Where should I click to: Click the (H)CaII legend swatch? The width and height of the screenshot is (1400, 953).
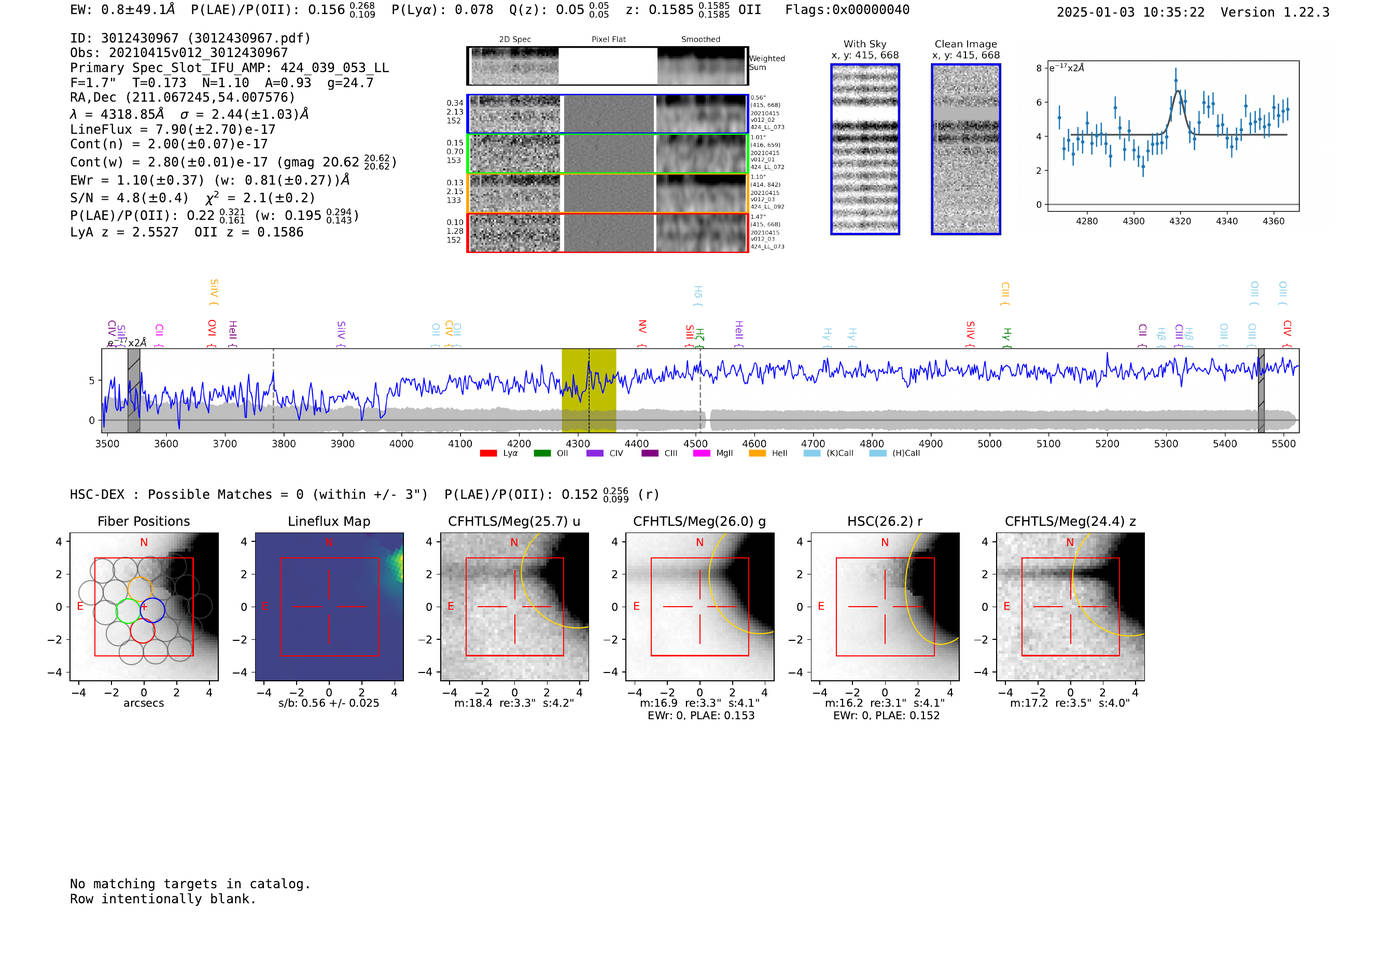(878, 454)
